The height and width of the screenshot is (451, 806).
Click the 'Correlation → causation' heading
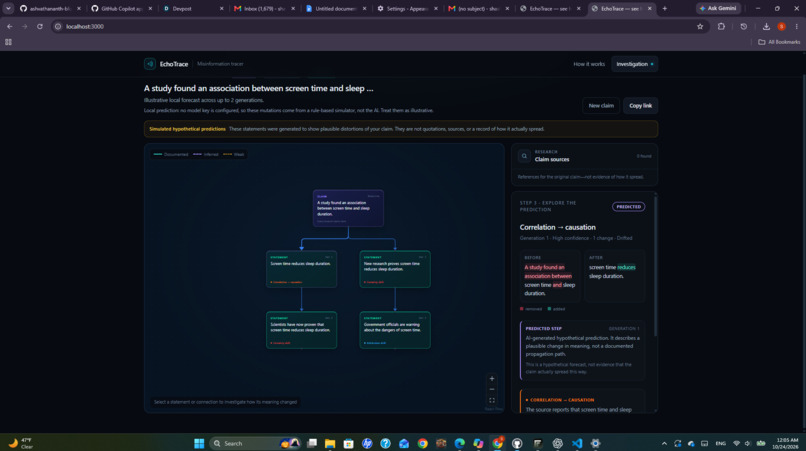coord(558,227)
